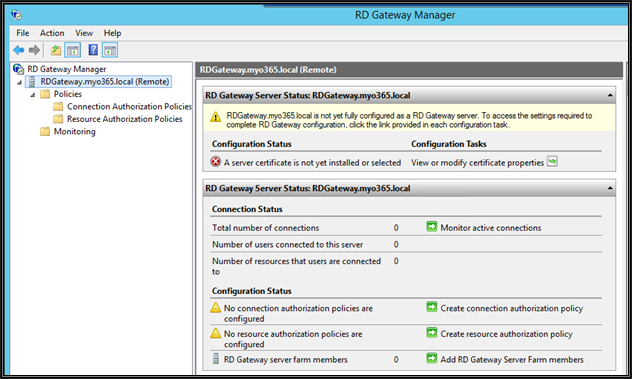This screenshot has height=379, width=632.
Task: Select Resource Authorization Policies tree label
Action: point(125,119)
